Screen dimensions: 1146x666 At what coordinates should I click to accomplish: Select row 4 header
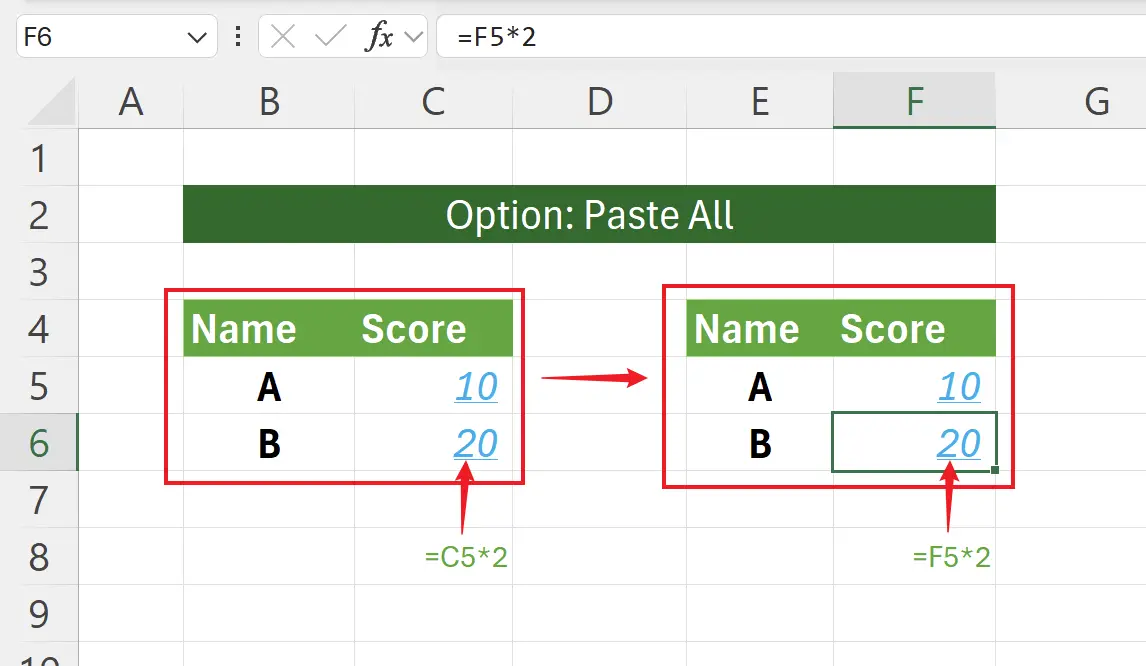point(39,329)
